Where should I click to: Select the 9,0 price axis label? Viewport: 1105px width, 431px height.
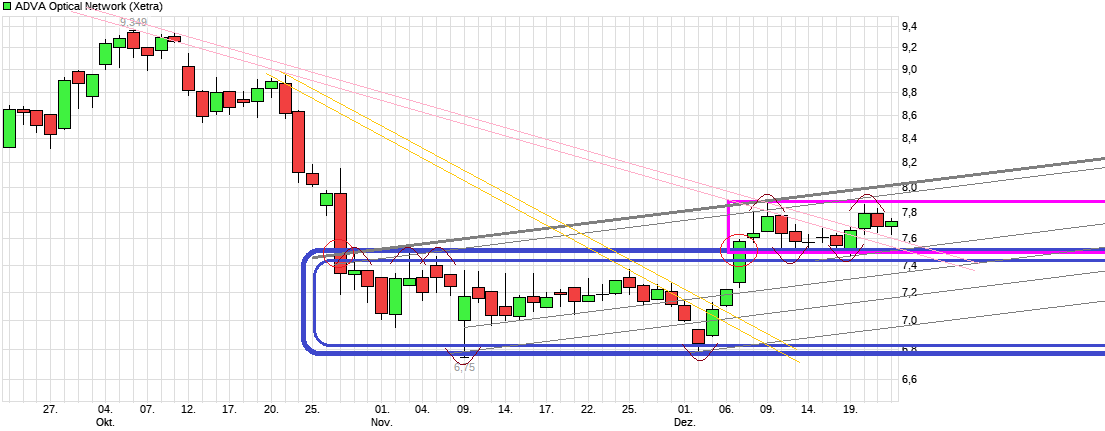point(910,70)
